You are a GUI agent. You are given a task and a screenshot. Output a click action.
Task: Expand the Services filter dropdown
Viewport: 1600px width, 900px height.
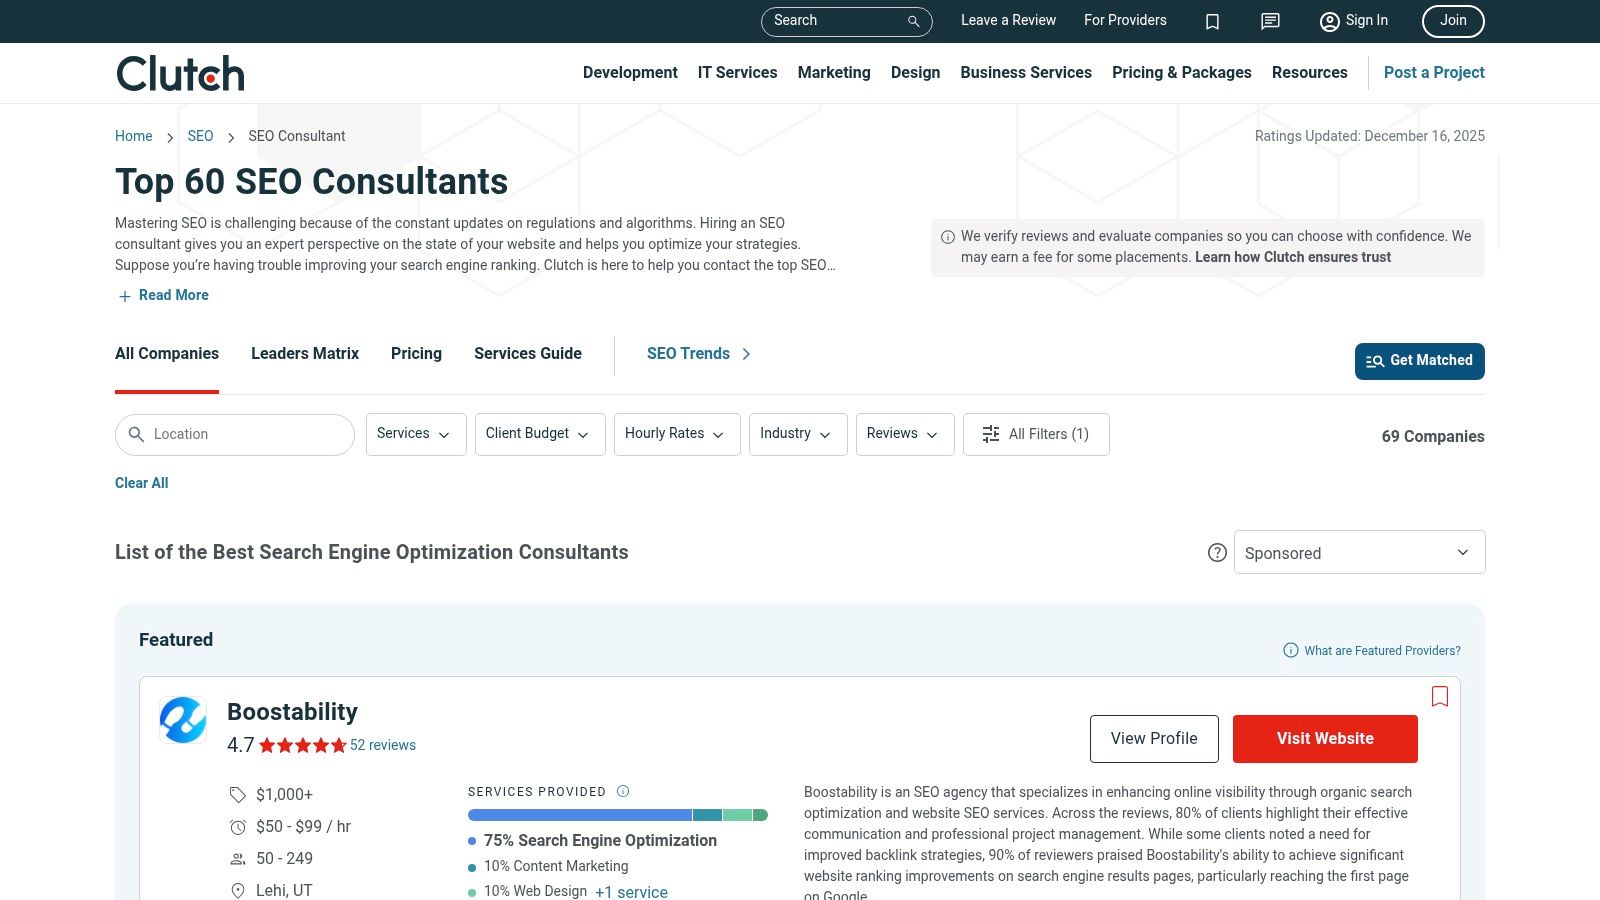coord(416,434)
